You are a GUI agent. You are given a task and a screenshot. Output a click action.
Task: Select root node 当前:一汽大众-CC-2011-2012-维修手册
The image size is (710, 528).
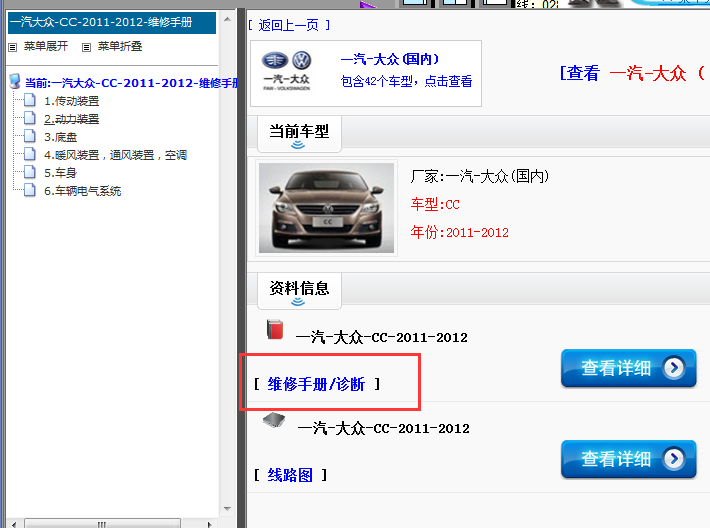pos(131,83)
